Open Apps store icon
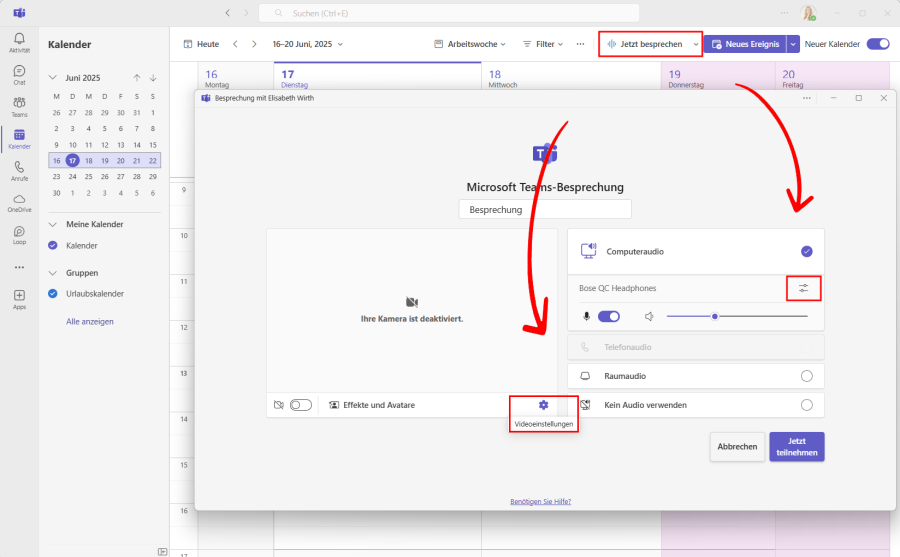Screen dimensions: 900x557 [x=19, y=299]
